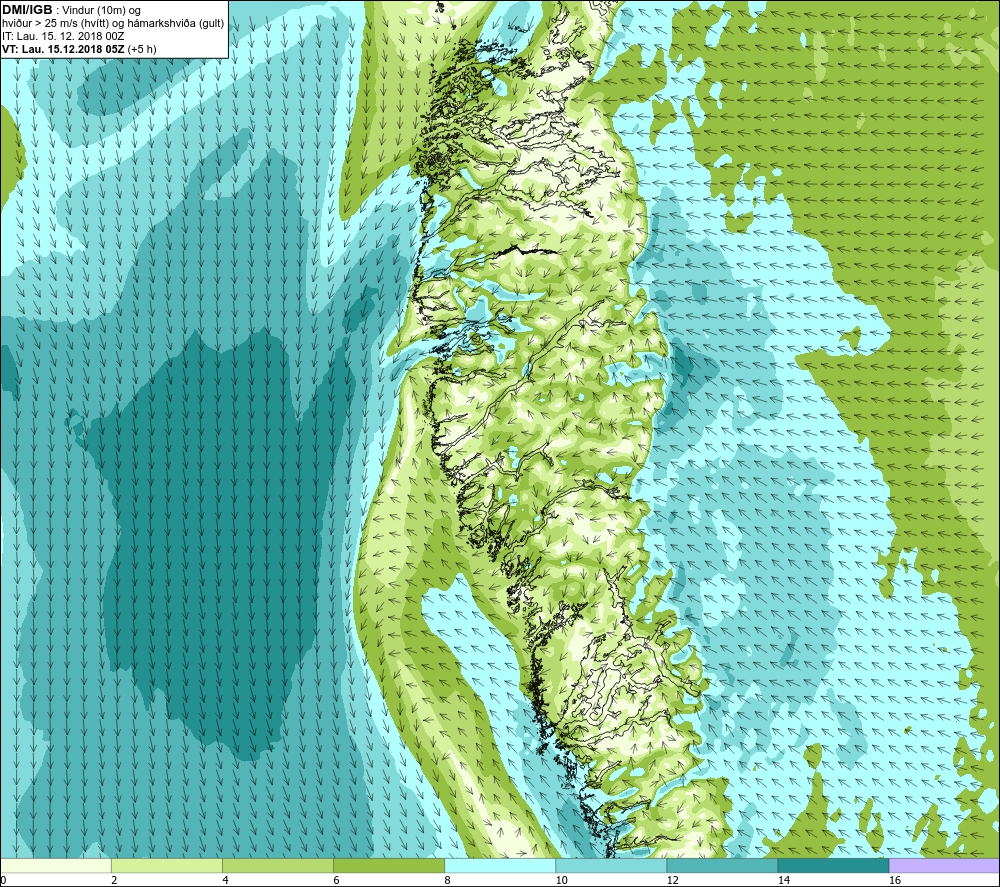1000x887 pixels.
Task: Click the 'hviður > 25 m/s' legend line
Action: [x=113, y=24]
